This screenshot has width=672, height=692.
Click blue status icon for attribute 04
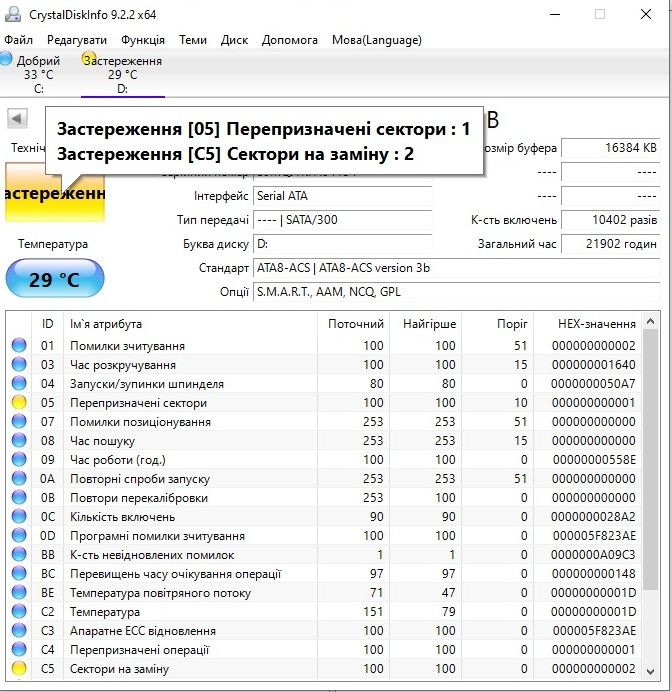(19, 383)
